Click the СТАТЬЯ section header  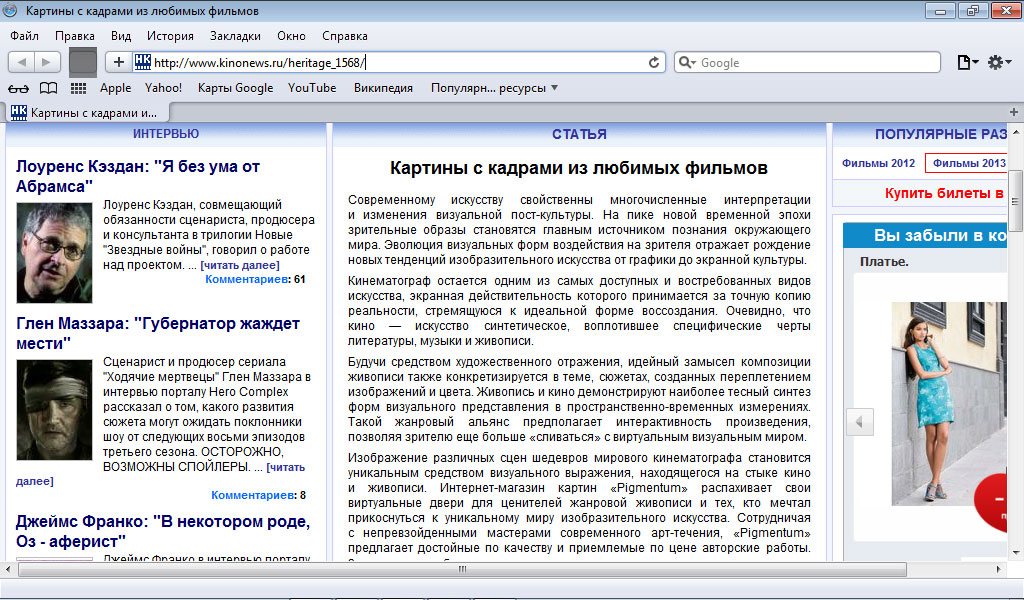(x=579, y=134)
